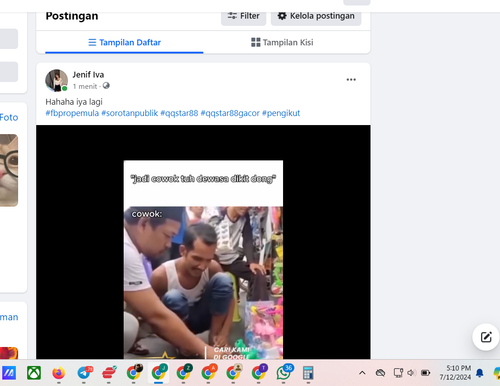Viewport: 500px width, 386px height.
Task: Open first Chrome window with photo avatar
Action: (x=133, y=373)
